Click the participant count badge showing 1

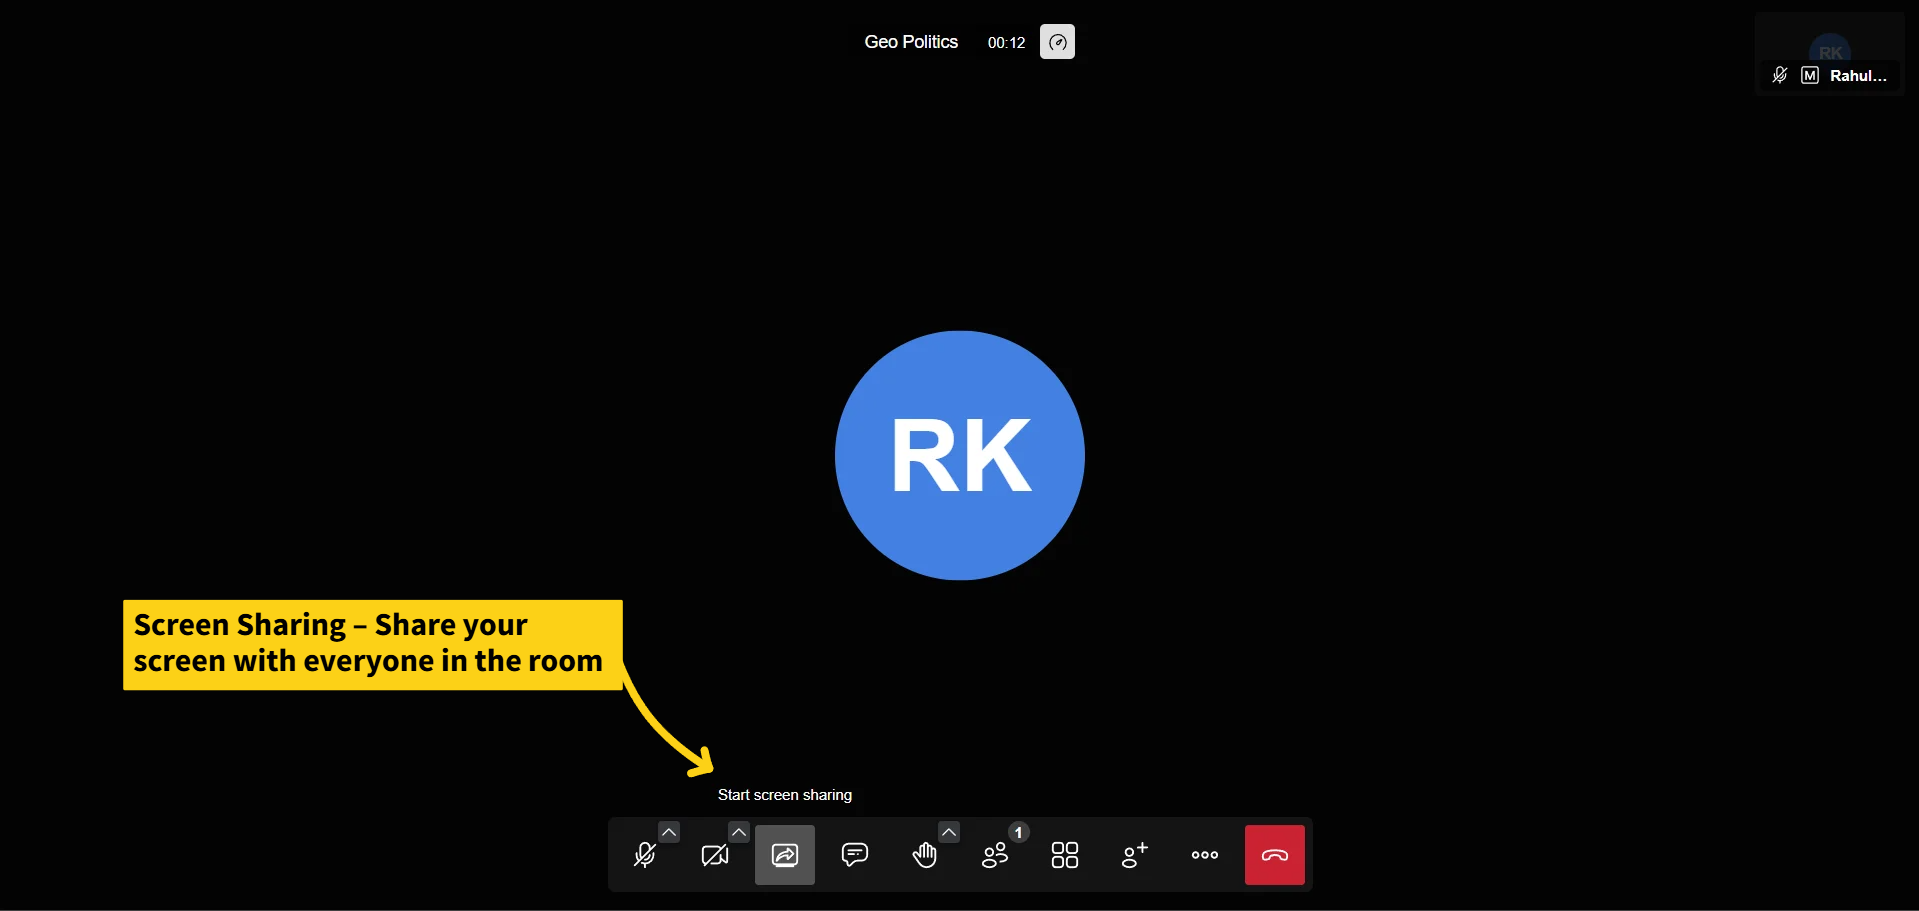(x=1018, y=832)
